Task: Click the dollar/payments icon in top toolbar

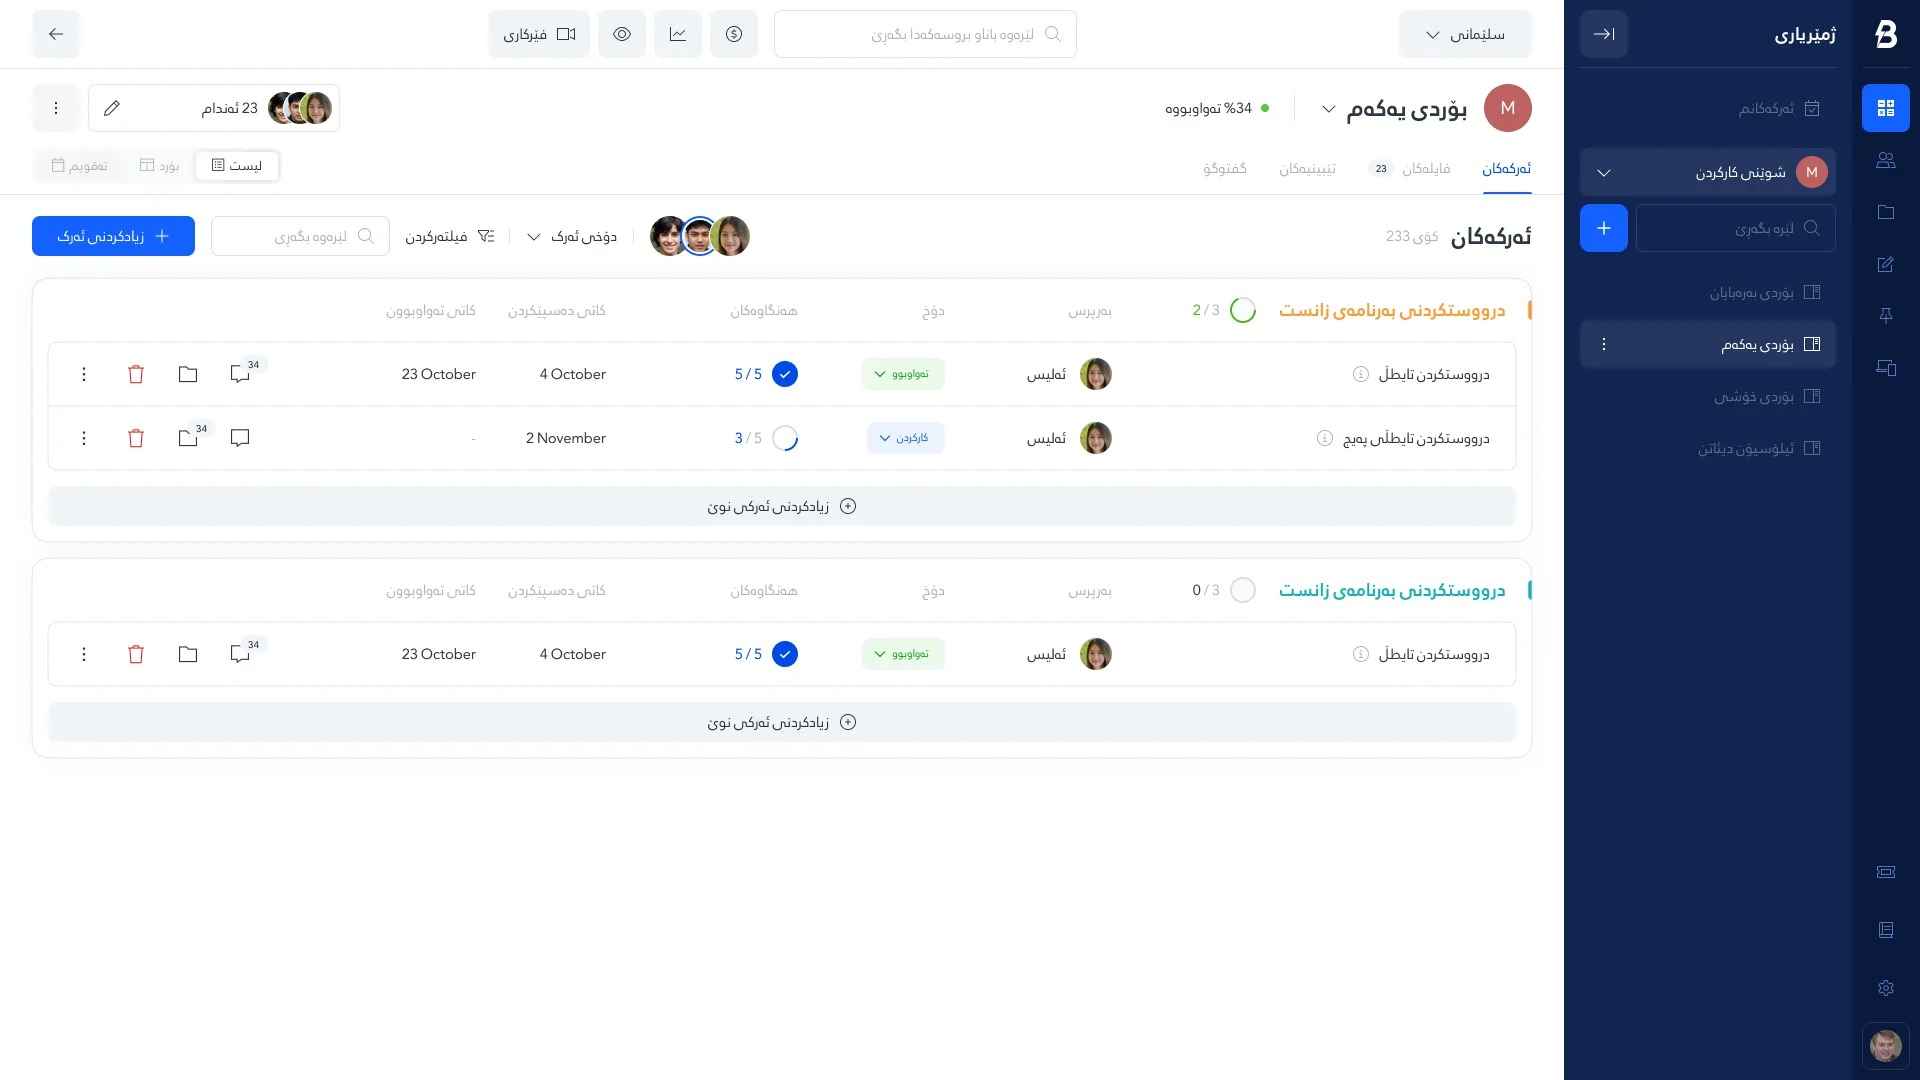Action: click(x=734, y=33)
